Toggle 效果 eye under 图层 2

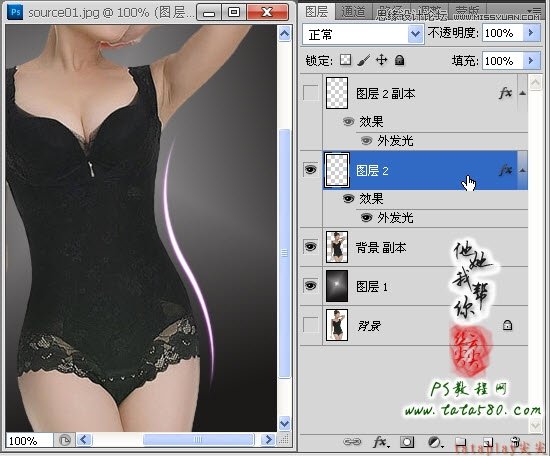(348, 199)
